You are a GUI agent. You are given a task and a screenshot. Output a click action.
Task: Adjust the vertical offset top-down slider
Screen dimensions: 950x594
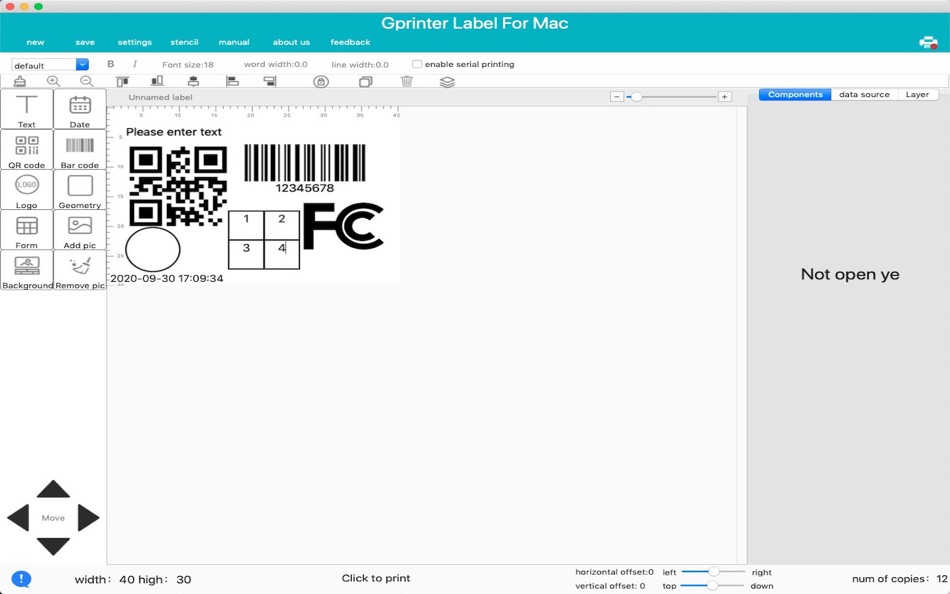click(712, 586)
